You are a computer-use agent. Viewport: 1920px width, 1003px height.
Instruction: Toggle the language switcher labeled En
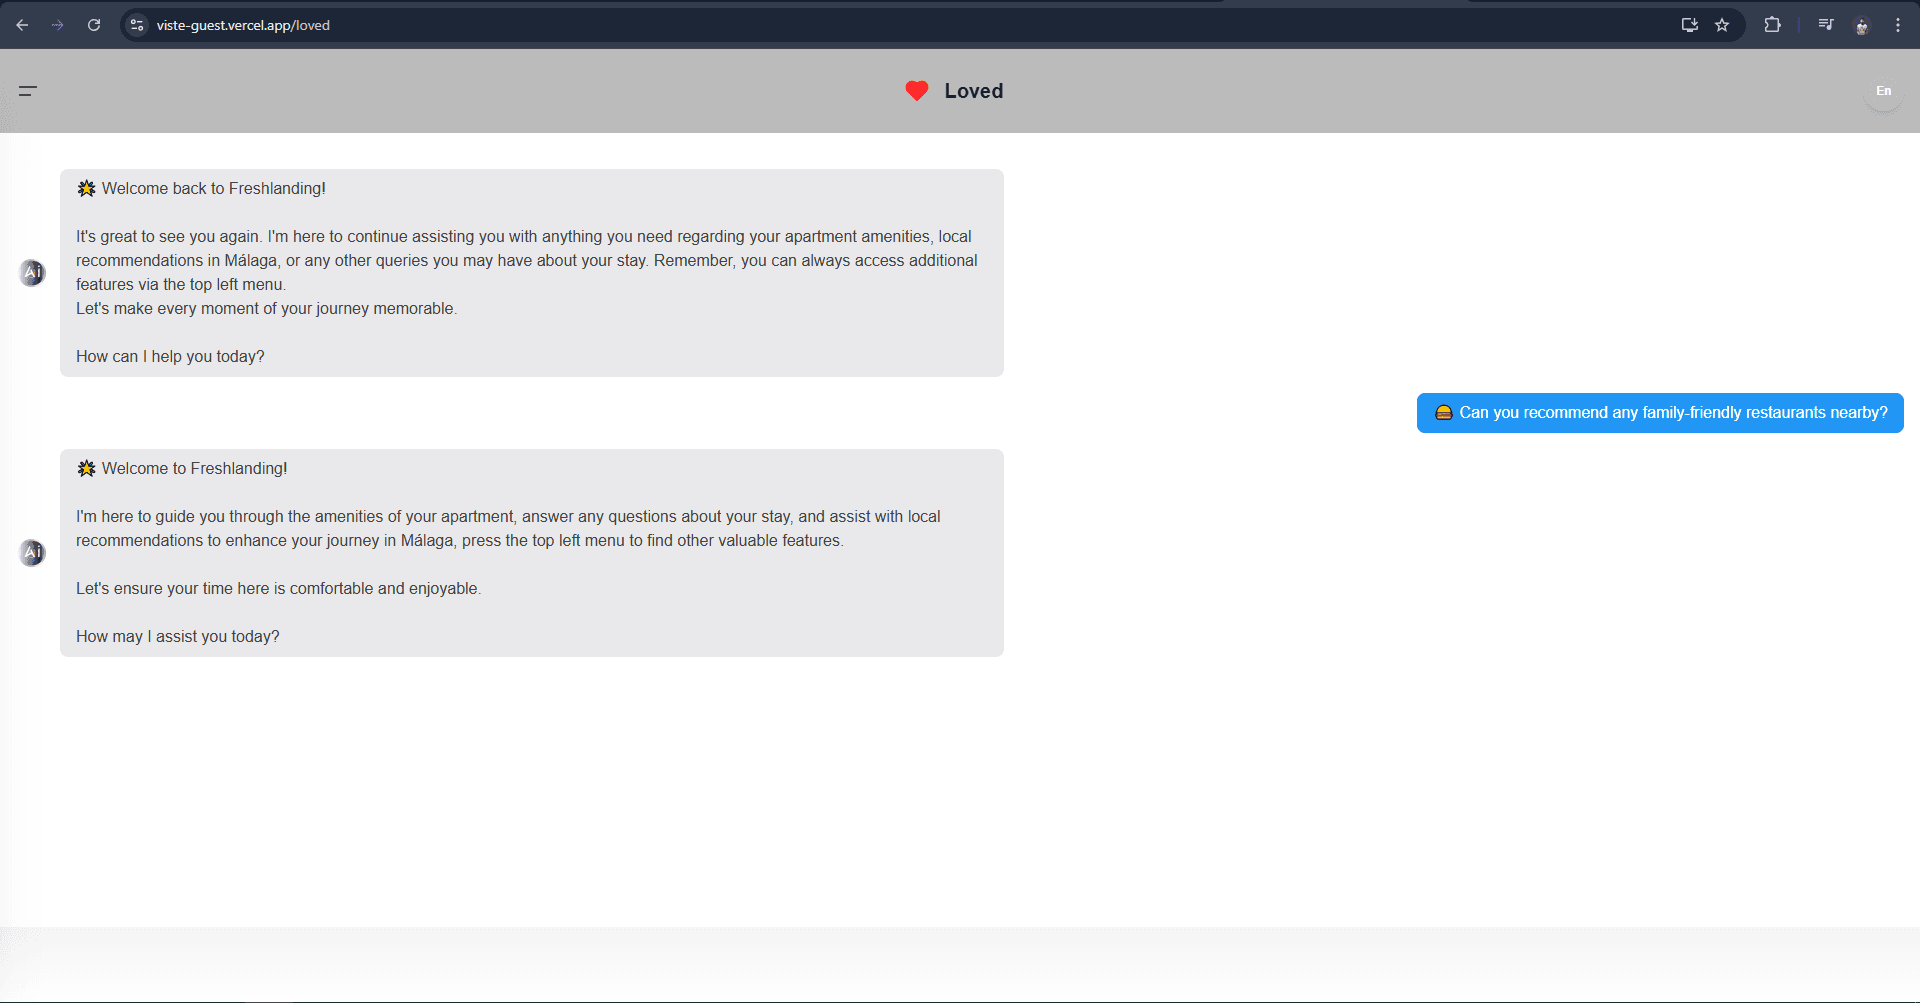[x=1882, y=91]
